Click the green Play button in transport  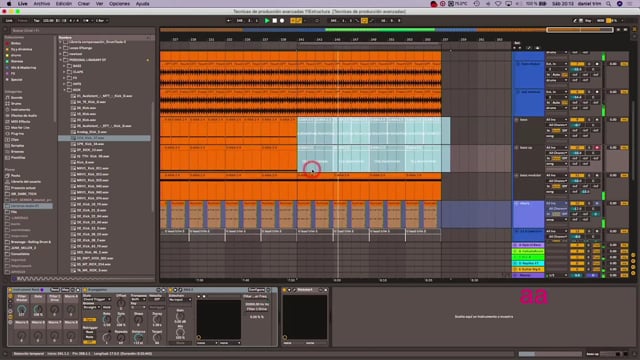pyautogui.click(x=267, y=20)
